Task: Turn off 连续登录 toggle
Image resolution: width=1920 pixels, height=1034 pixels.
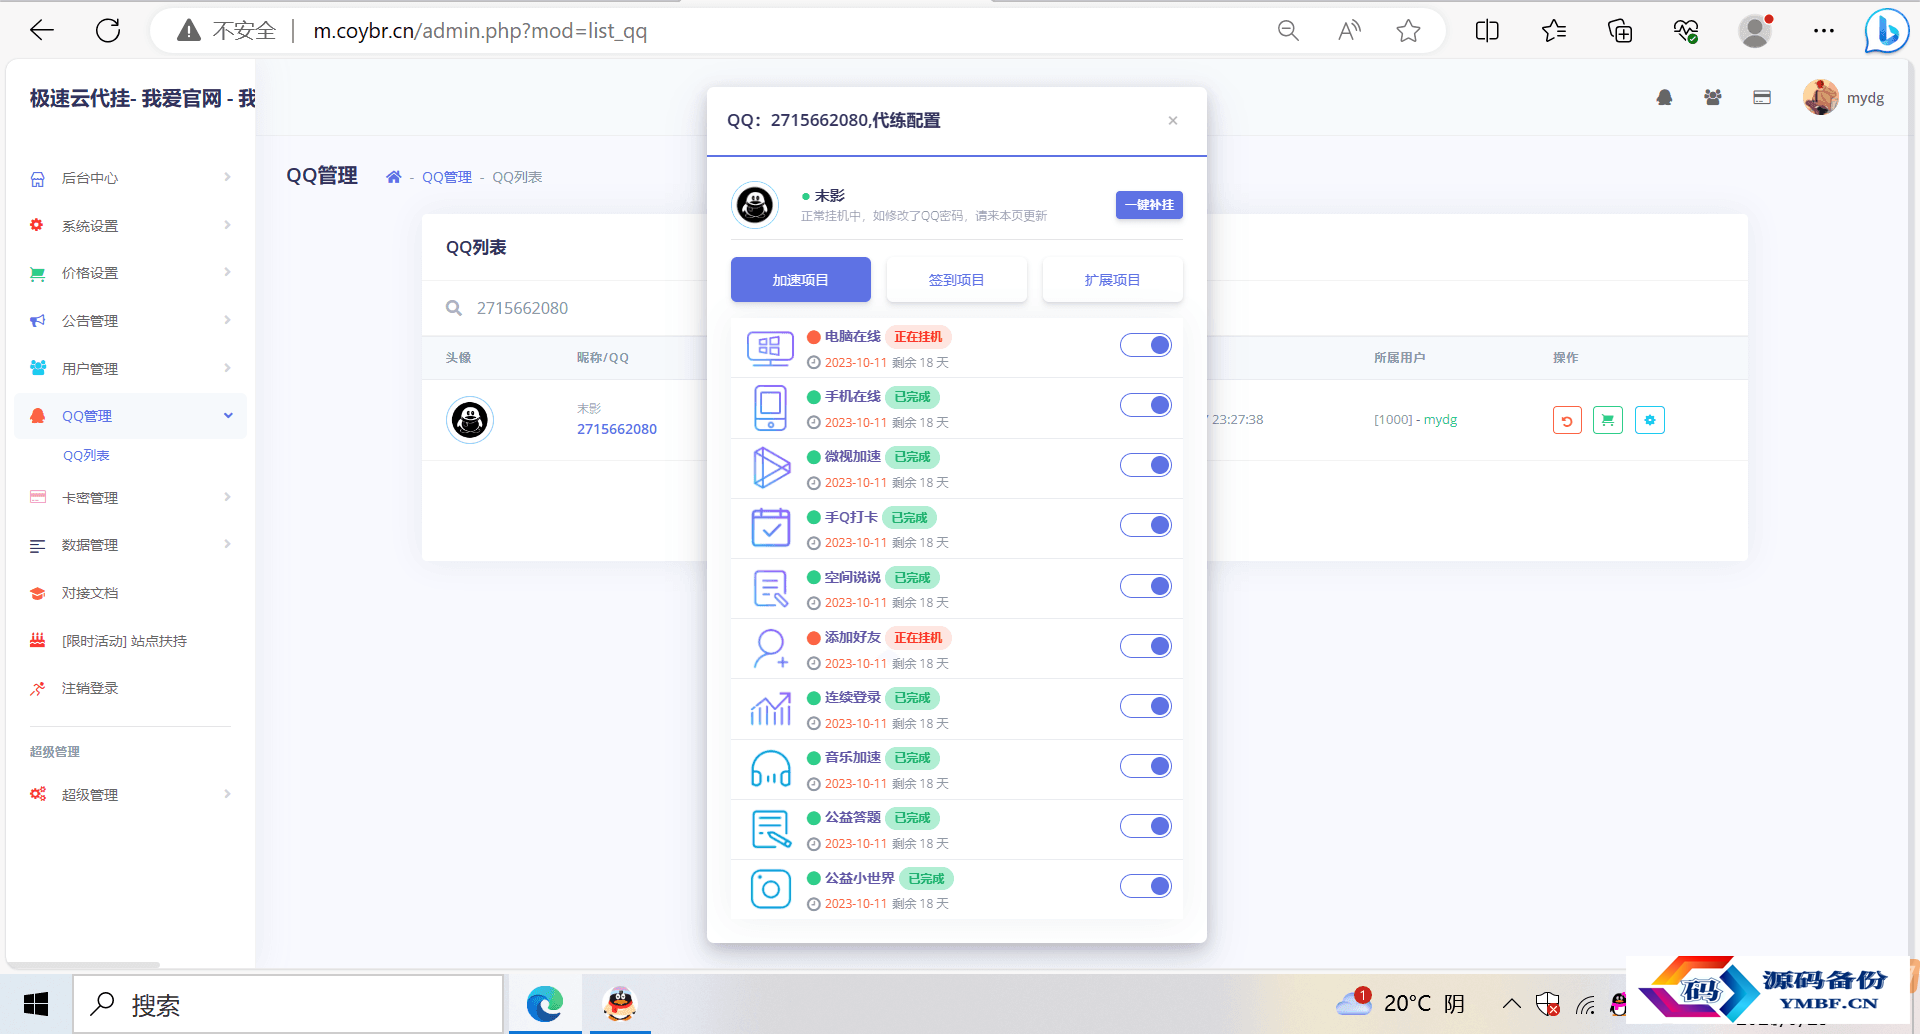Action: click(x=1145, y=706)
